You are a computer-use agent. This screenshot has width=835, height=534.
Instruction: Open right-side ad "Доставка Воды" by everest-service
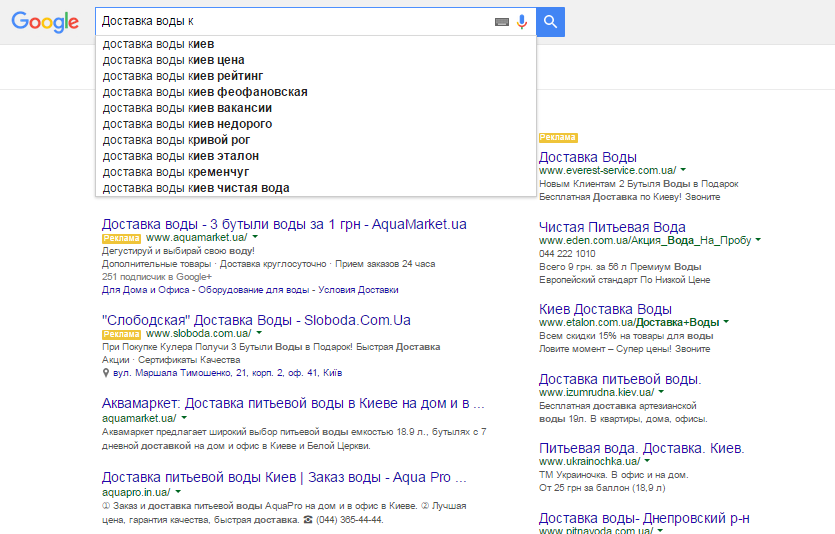pyautogui.click(x=587, y=158)
